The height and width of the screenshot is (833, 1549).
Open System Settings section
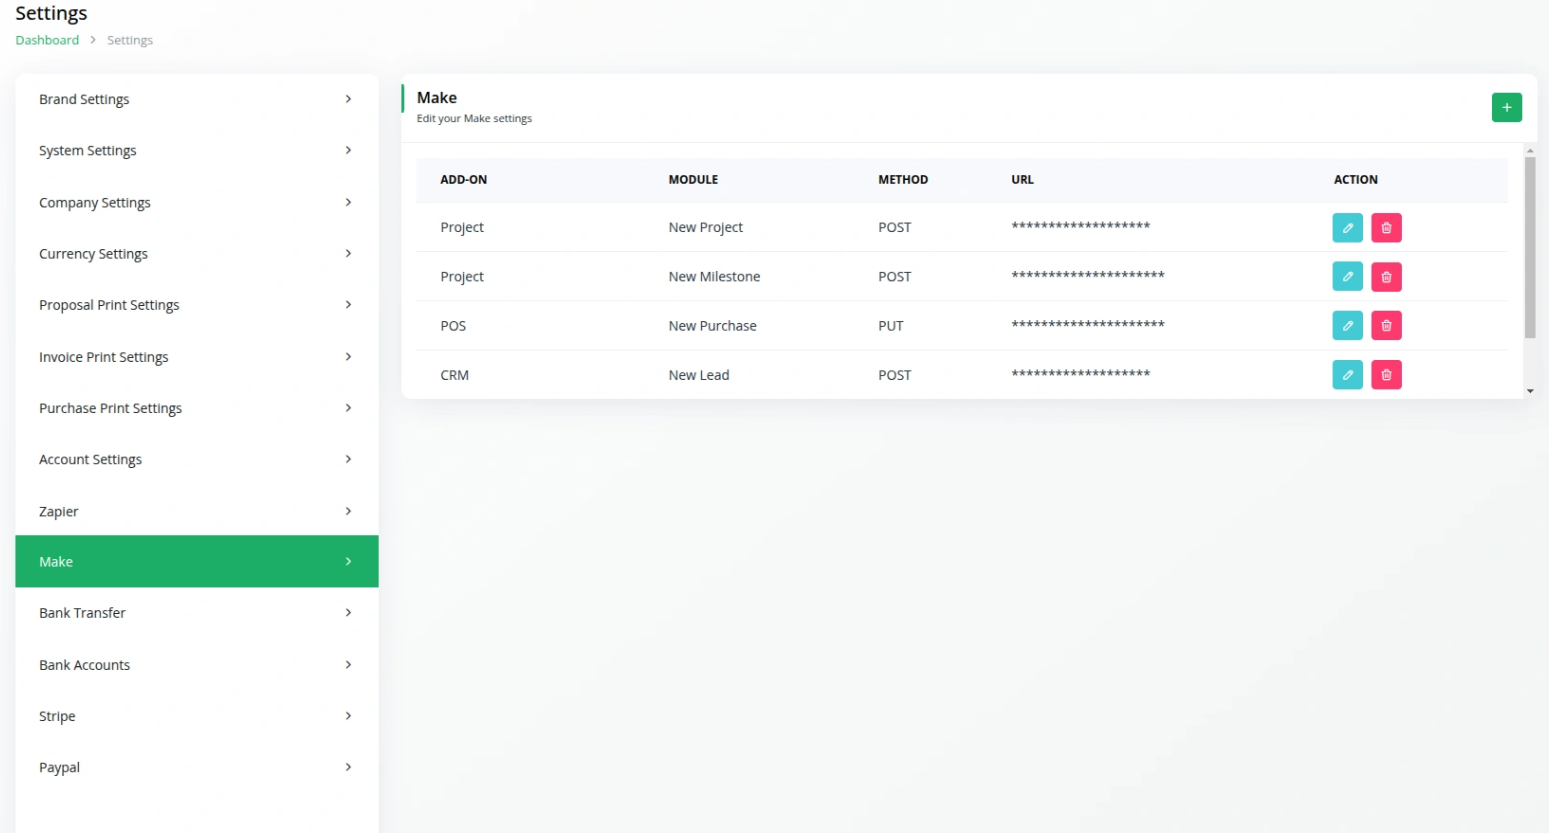[197, 151]
